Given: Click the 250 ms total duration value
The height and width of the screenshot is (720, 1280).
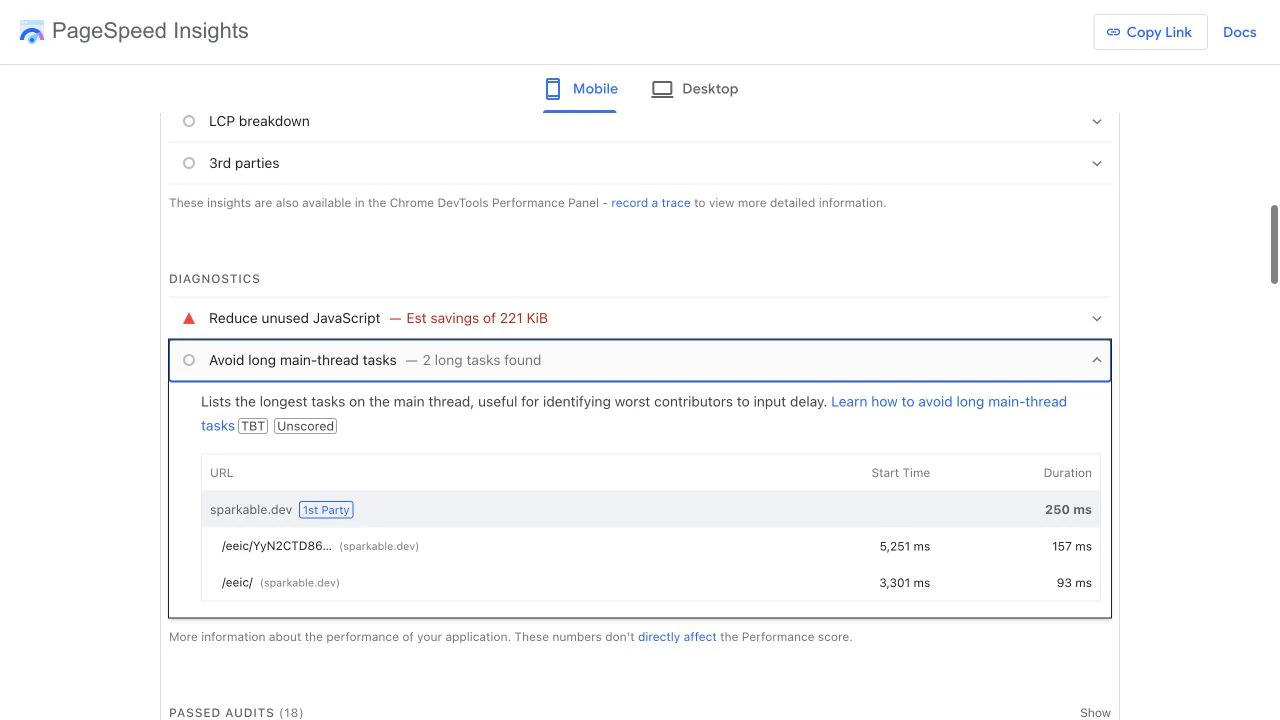Looking at the screenshot, I should click(1068, 510).
